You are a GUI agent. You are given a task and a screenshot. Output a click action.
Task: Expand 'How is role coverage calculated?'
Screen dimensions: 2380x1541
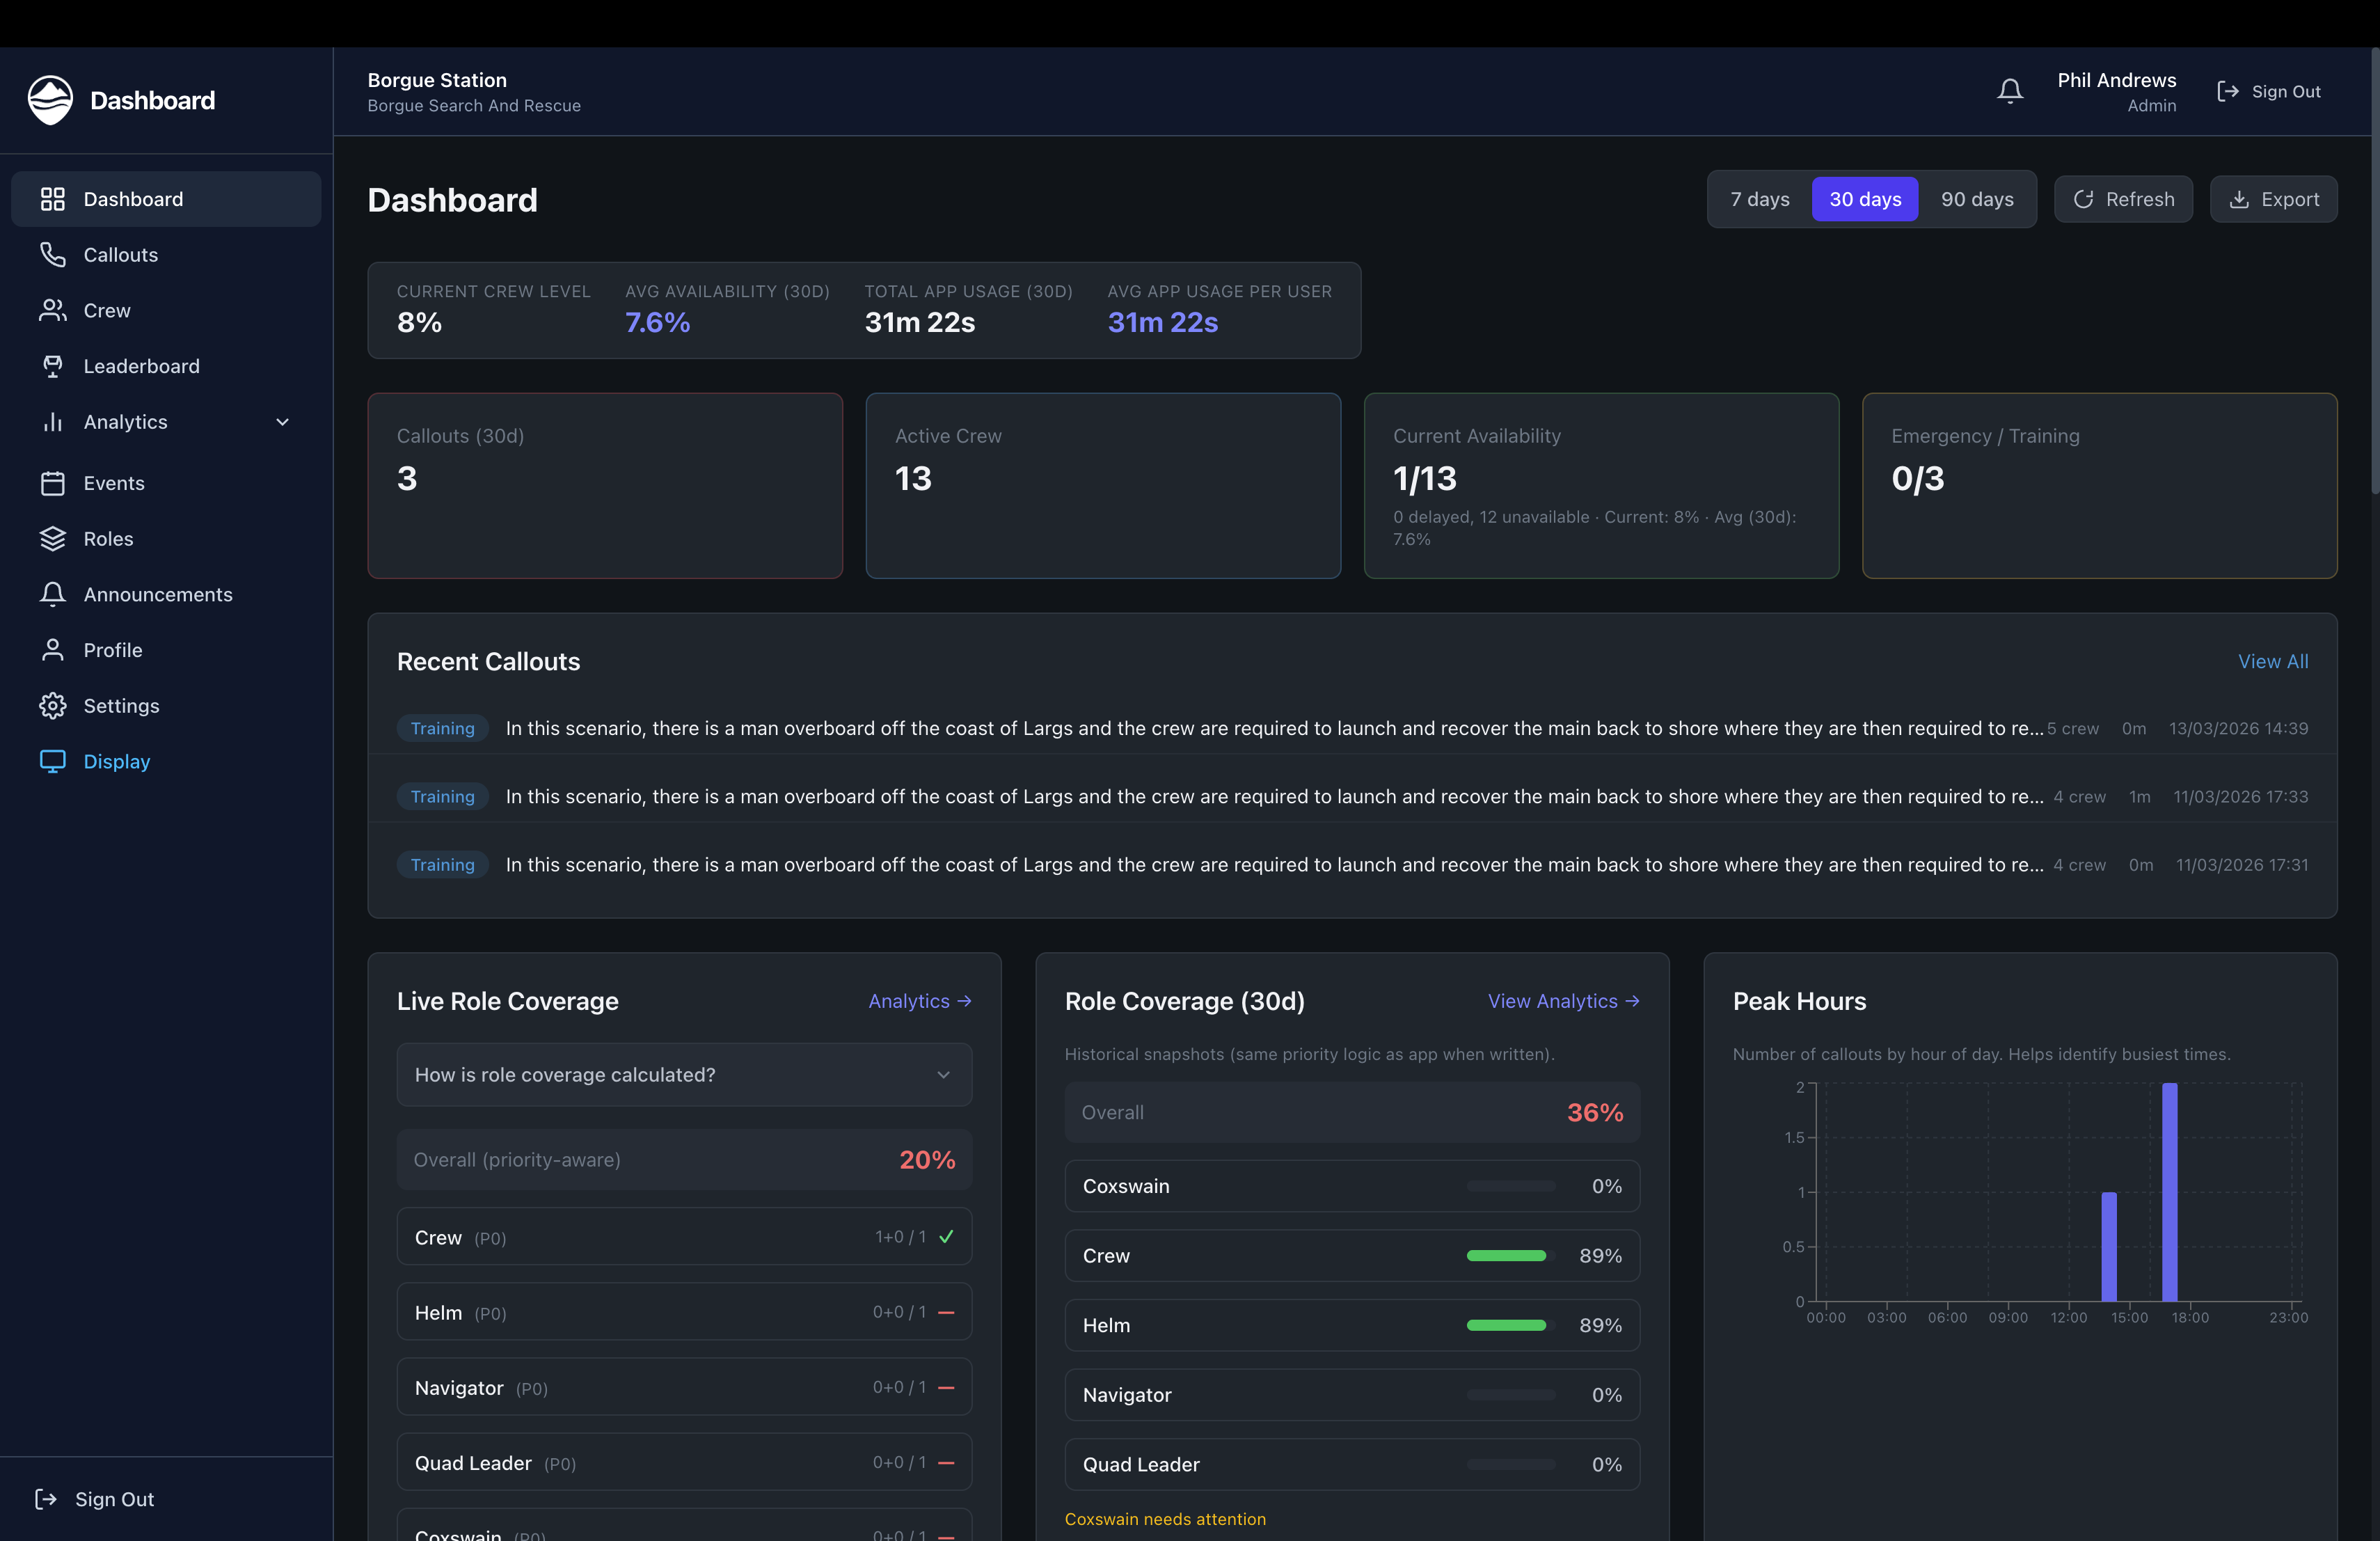684,1075
